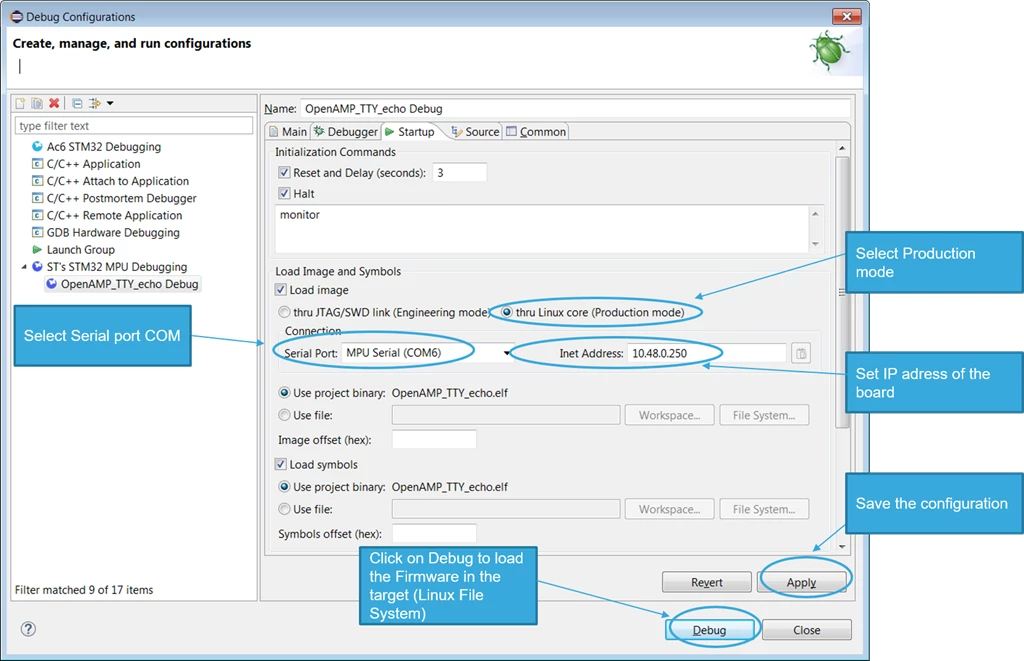The height and width of the screenshot is (661, 1024).
Task: Click the C/C++ Application row icon
Action: tap(37, 163)
